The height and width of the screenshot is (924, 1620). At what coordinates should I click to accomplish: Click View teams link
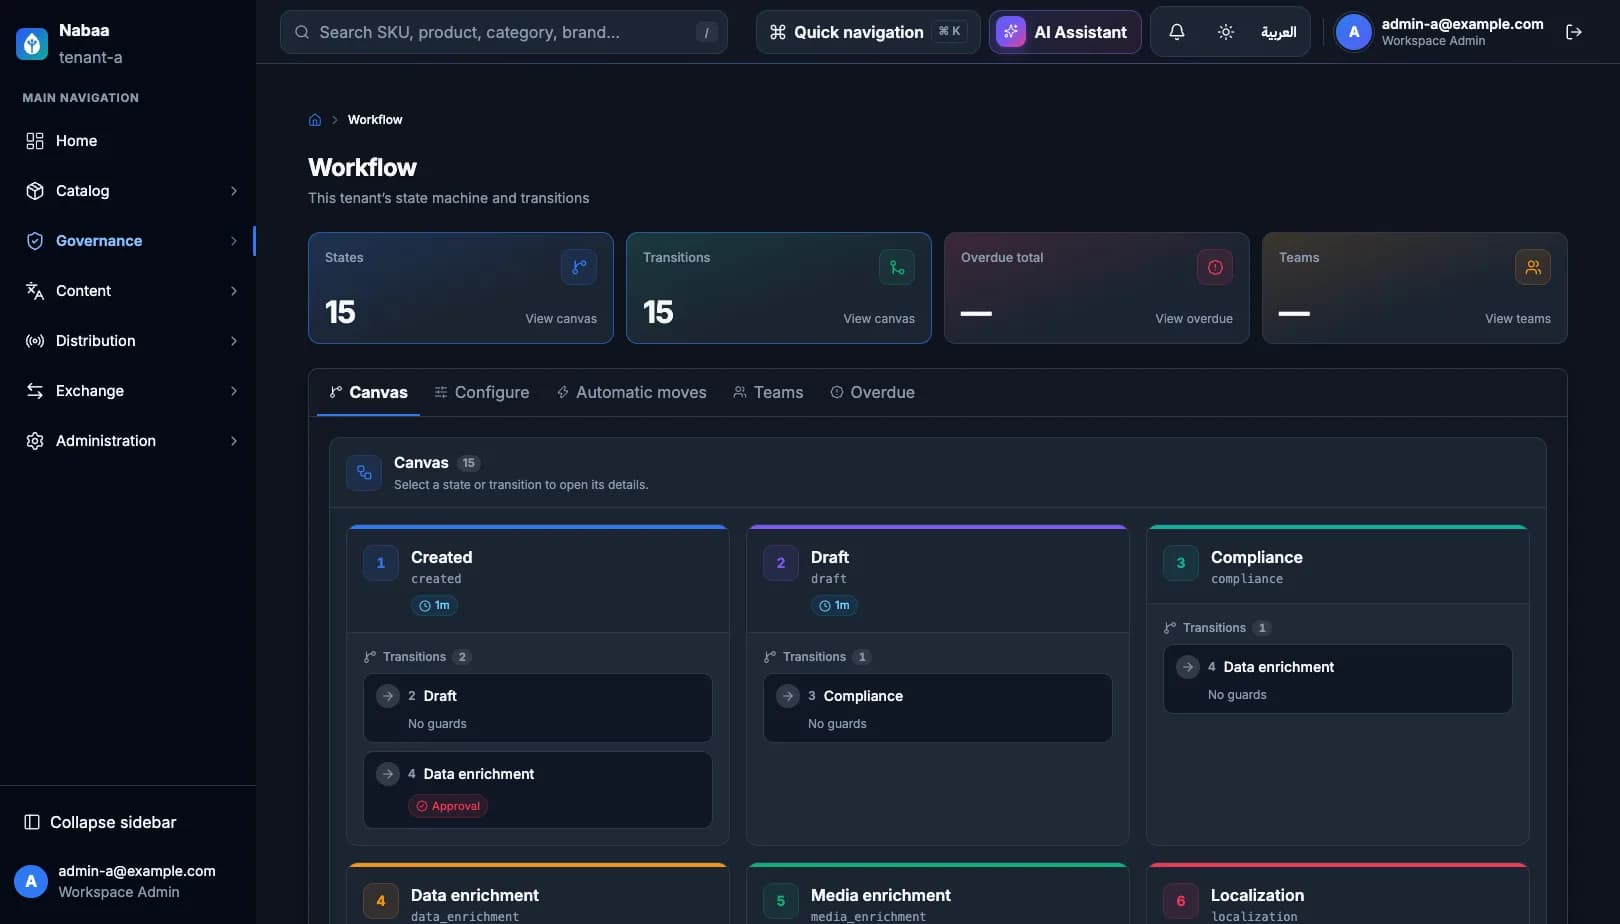click(1517, 319)
